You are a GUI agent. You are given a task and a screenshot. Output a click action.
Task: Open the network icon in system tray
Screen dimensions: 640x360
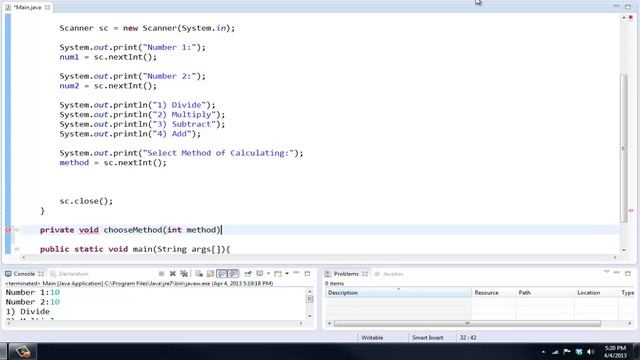[555, 352]
